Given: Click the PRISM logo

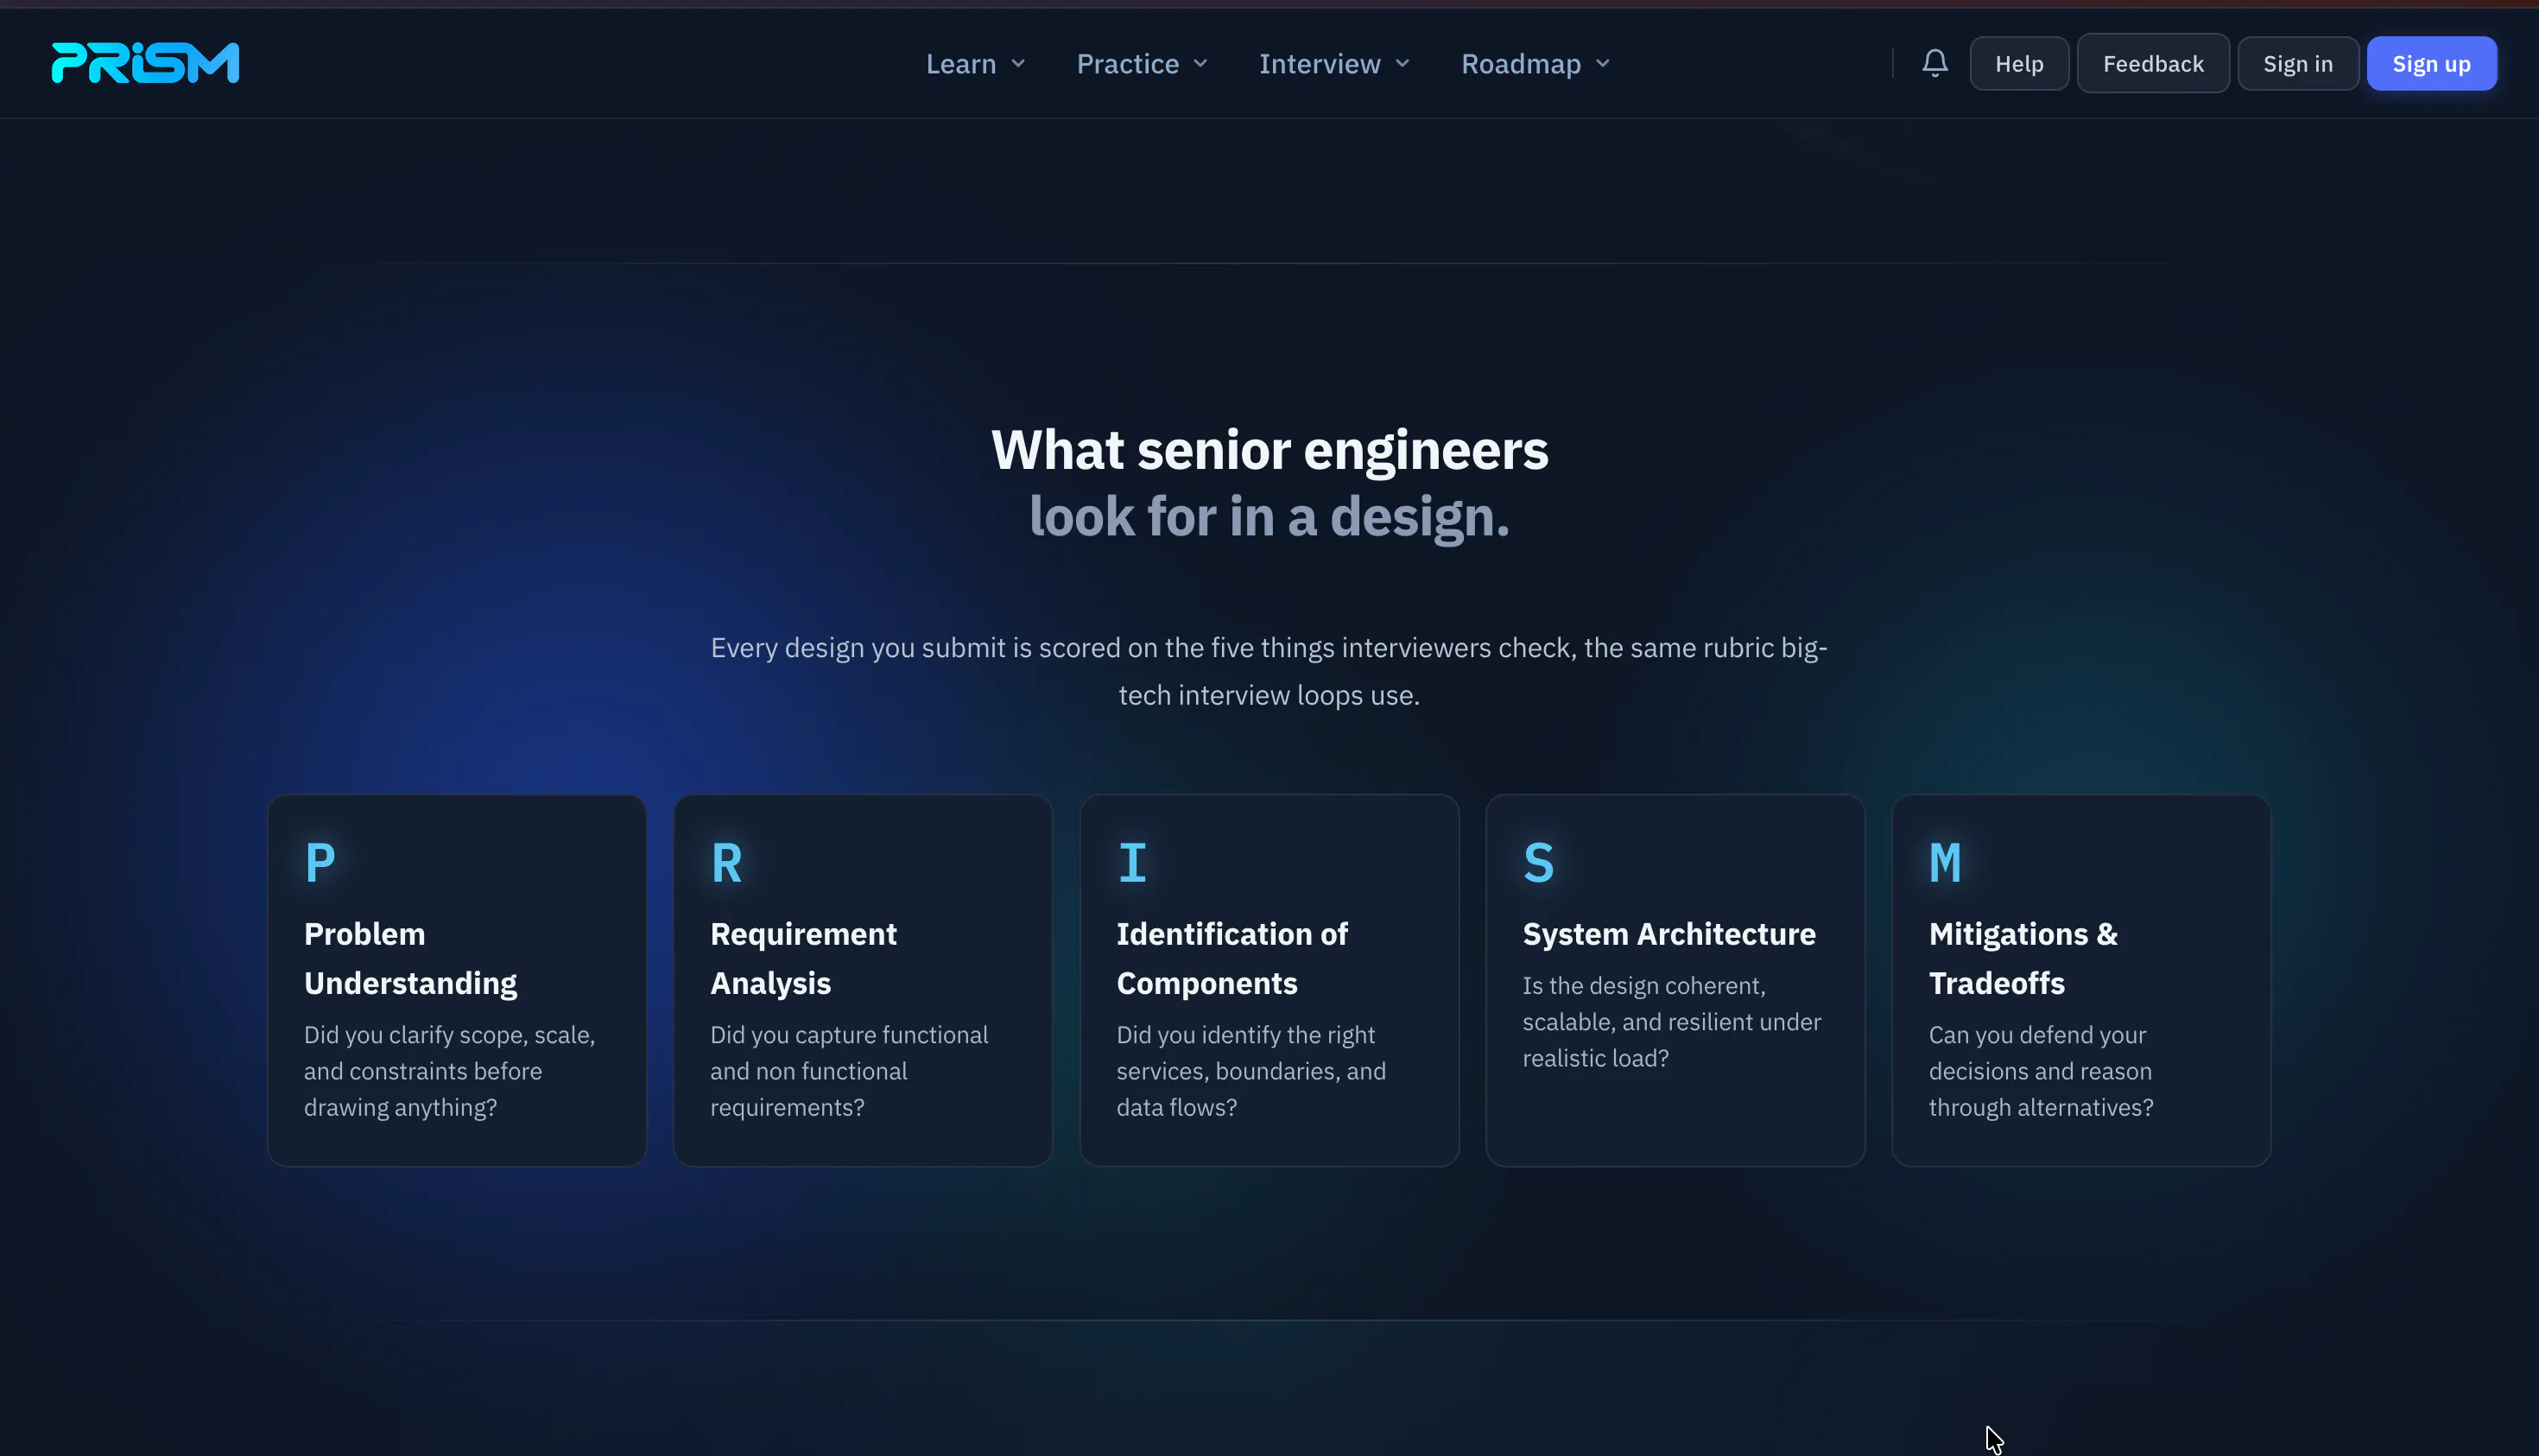Looking at the screenshot, I should tap(145, 63).
